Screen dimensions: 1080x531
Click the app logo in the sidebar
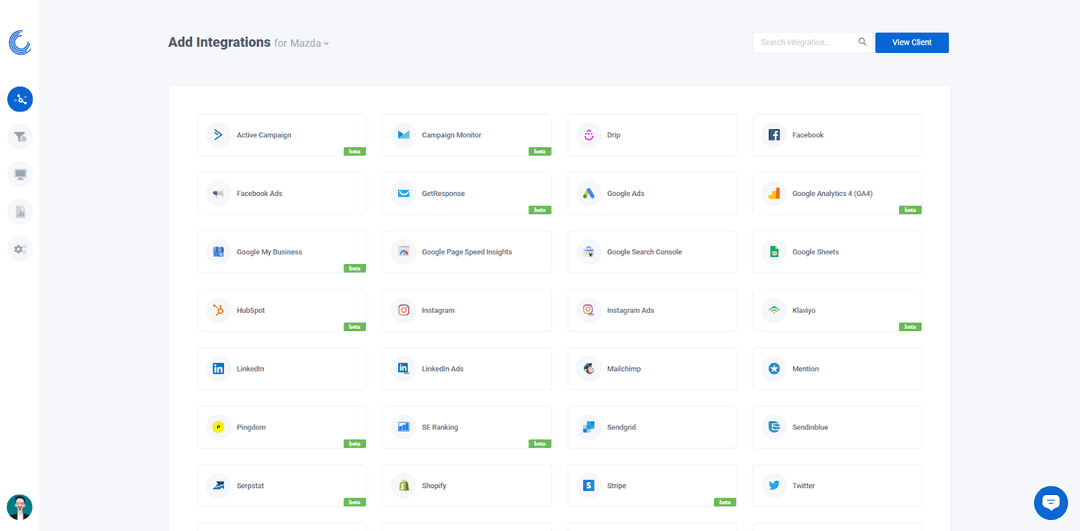pyautogui.click(x=20, y=43)
